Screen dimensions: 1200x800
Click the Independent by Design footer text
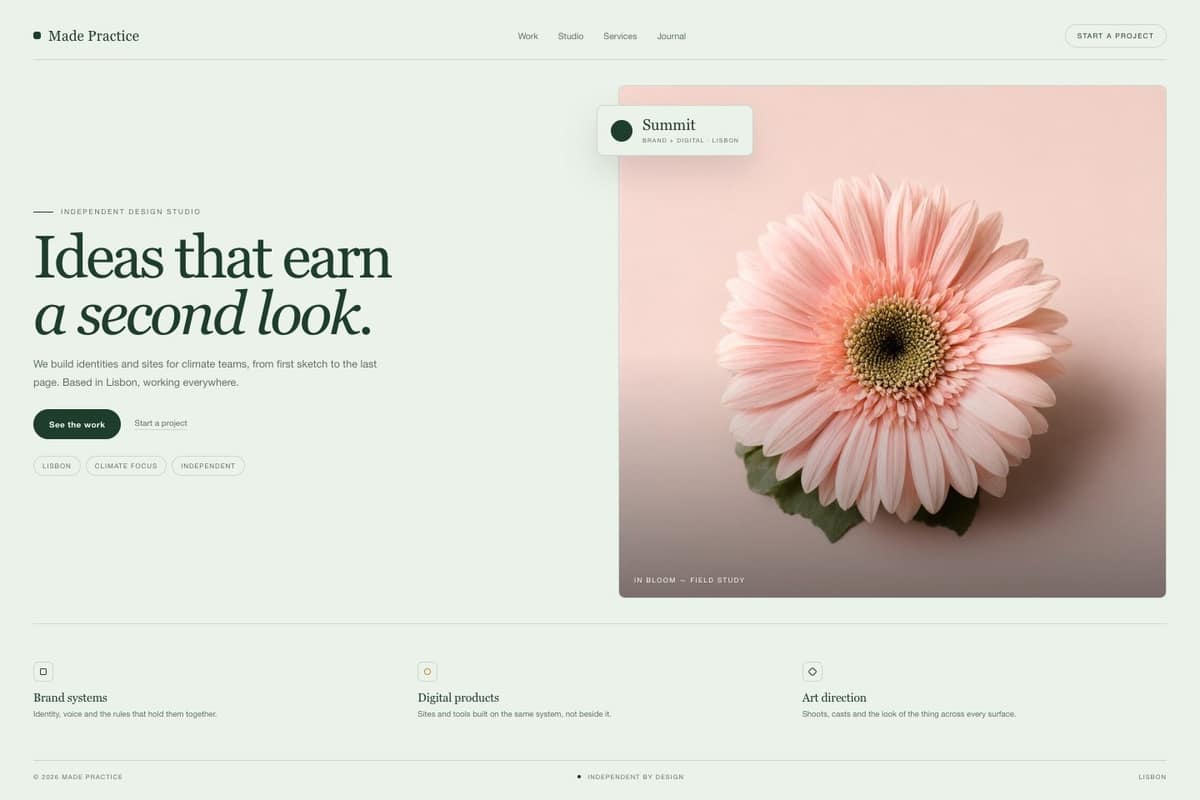pyautogui.click(x=635, y=777)
